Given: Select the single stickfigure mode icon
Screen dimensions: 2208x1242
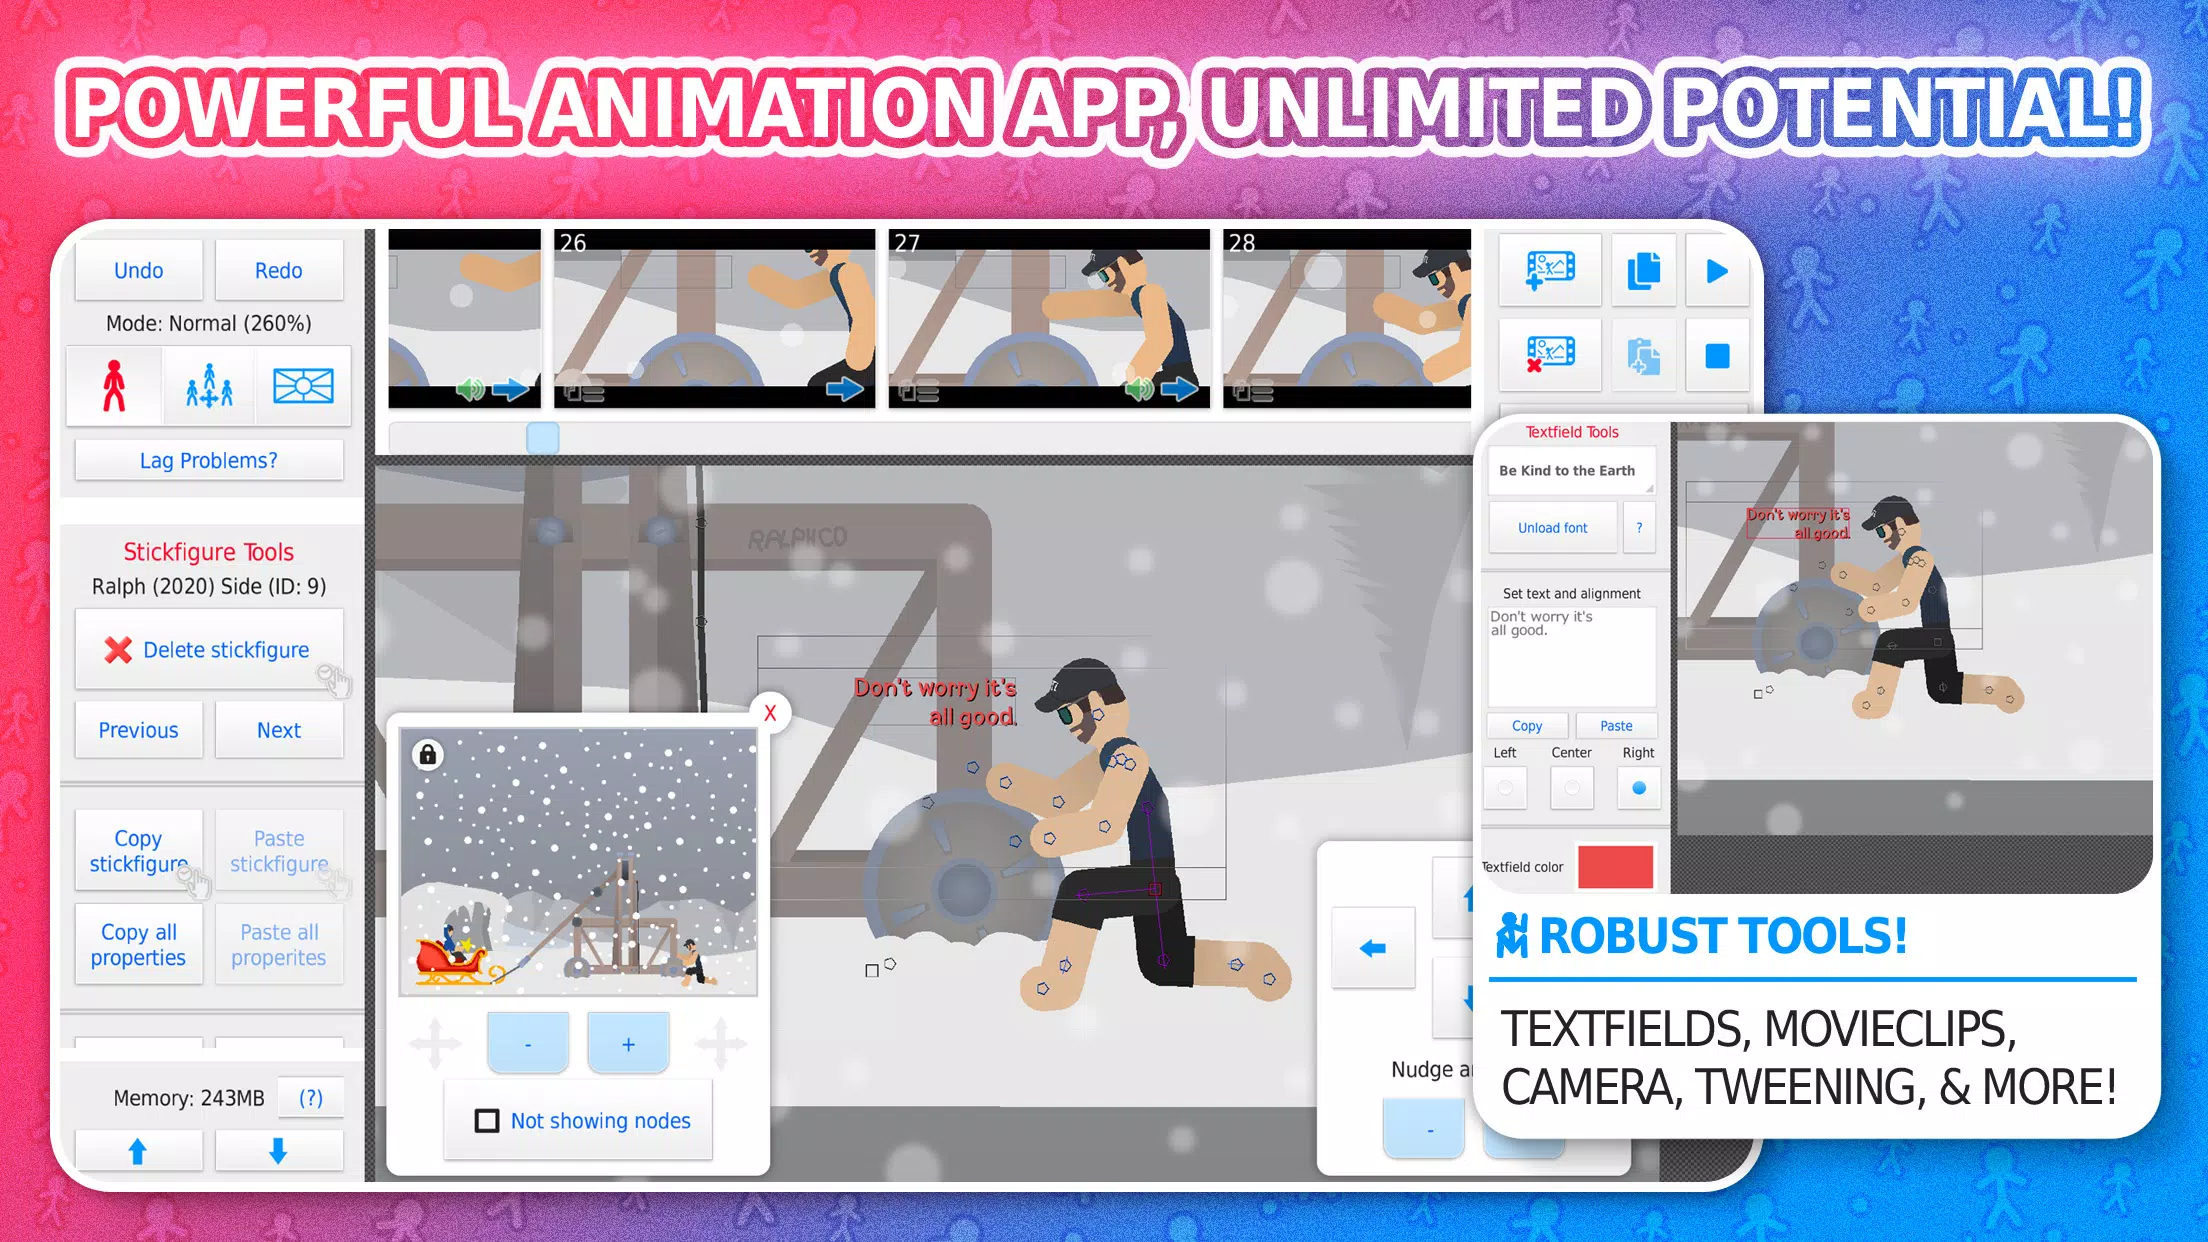Looking at the screenshot, I should tap(118, 384).
